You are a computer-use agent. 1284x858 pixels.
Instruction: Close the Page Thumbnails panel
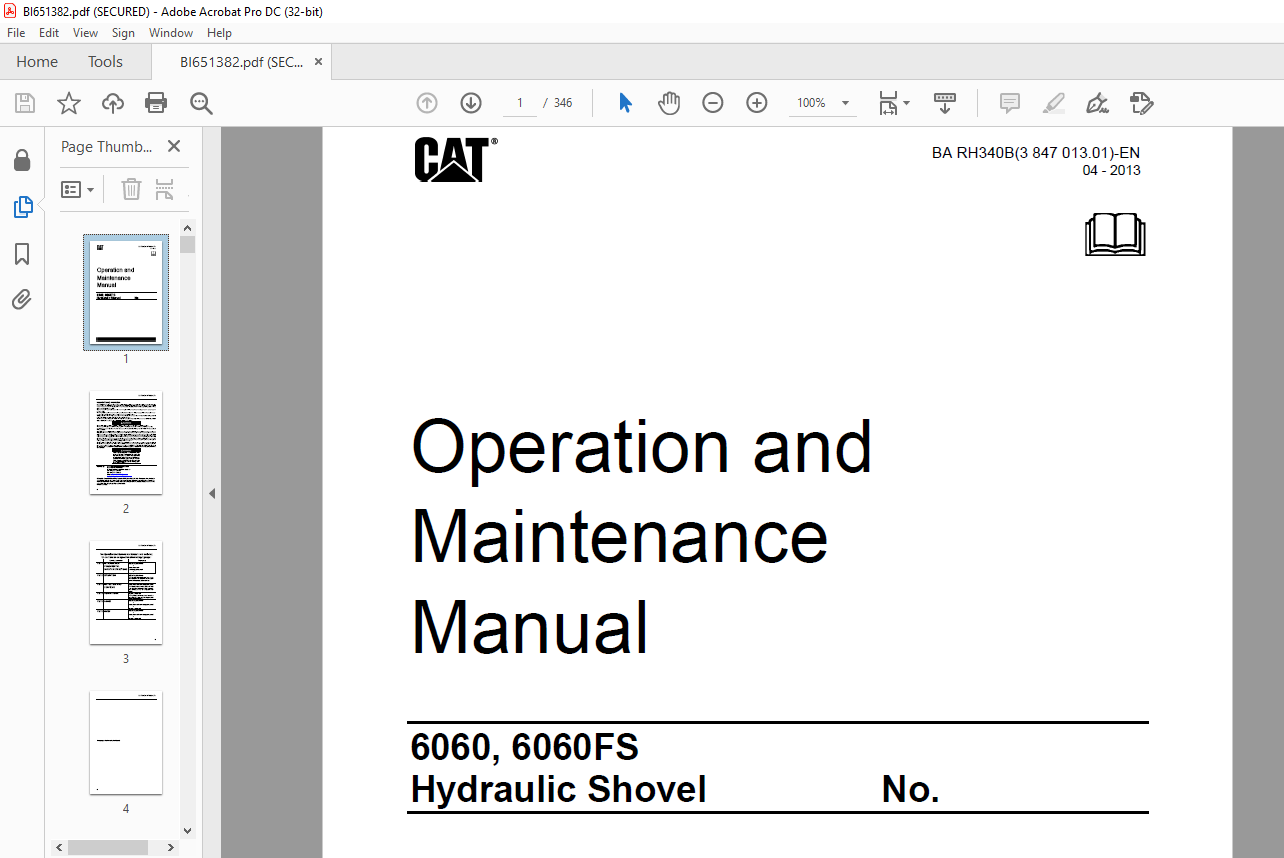coord(174,146)
